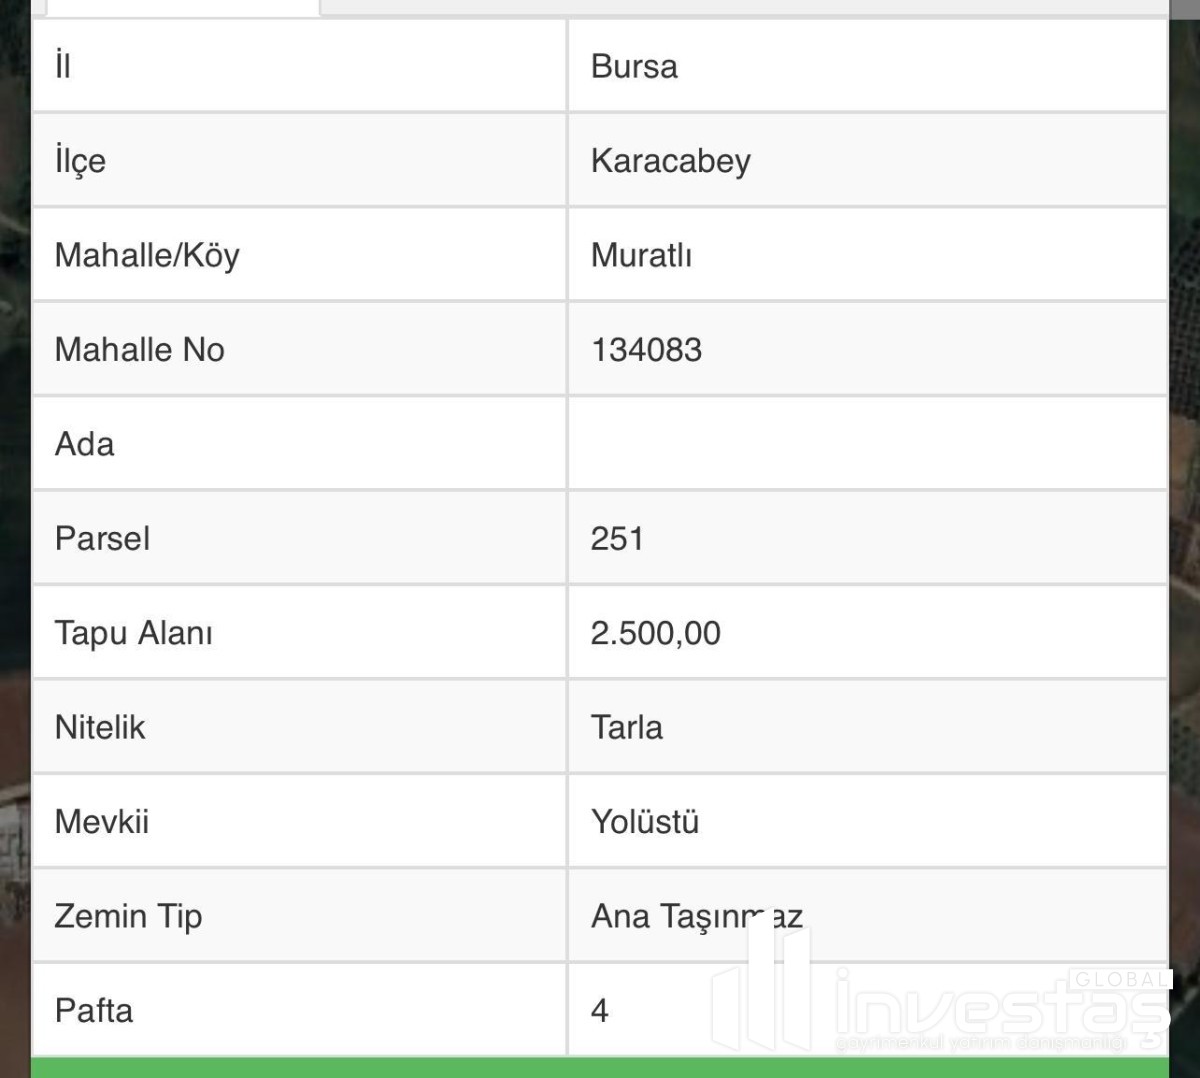Click the green bar below the table
The width and height of the screenshot is (1200, 1078).
(x=600, y=1066)
